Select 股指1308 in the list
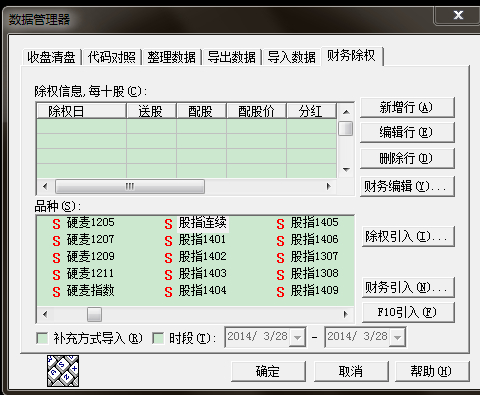480x395 pixels. pyautogui.click(x=315, y=274)
